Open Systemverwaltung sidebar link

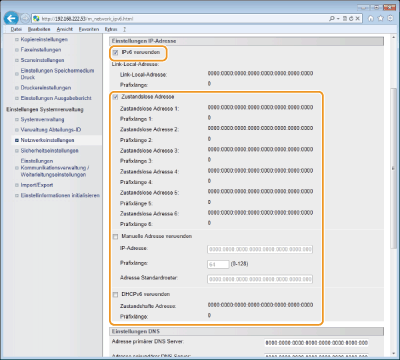click(x=42, y=119)
